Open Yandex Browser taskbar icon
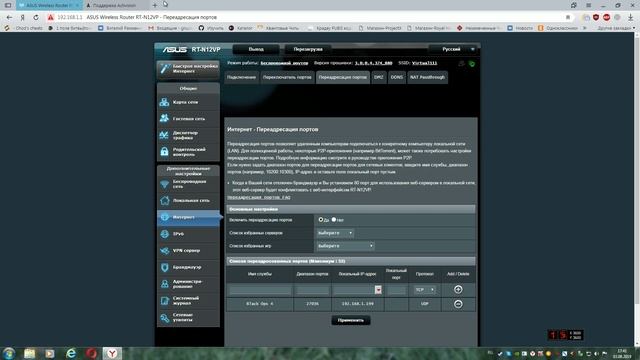This screenshot has width=640, height=360. pyautogui.click(x=112, y=353)
